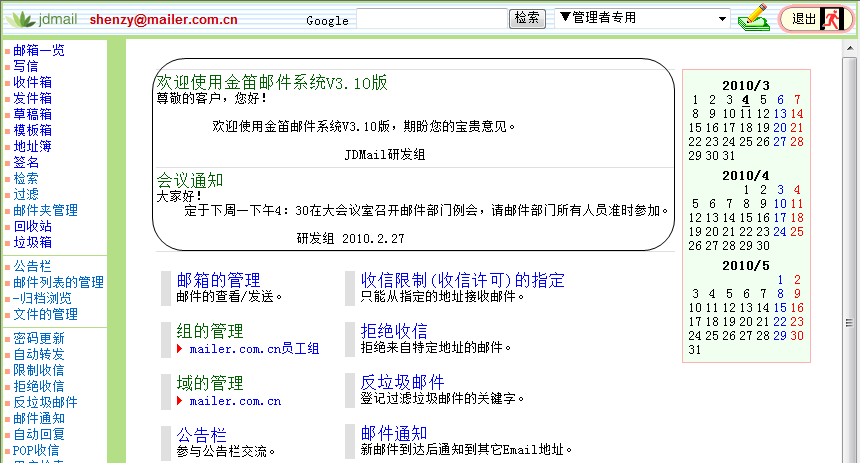Open the 文件的管理 sidebar link
This screenshot has height=463, width=860.
46,314
